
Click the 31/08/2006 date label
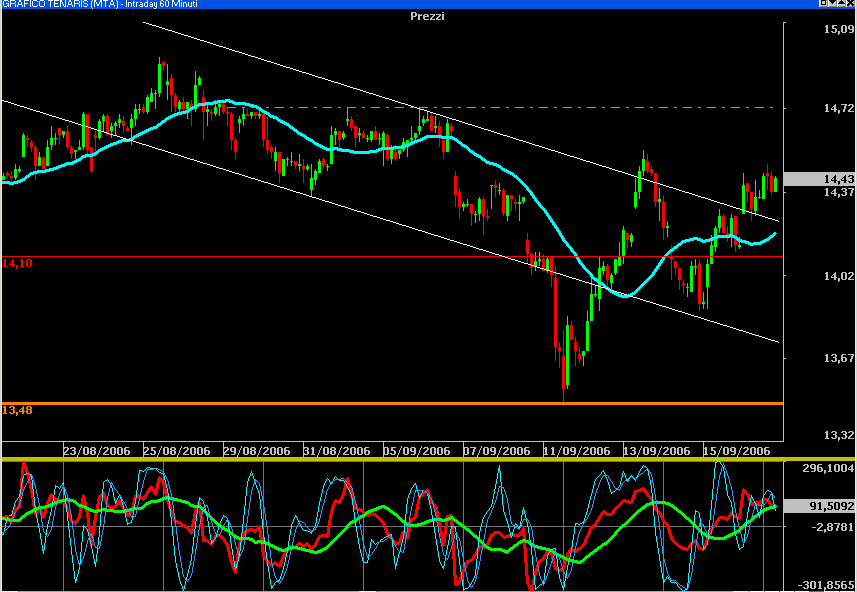point(337,452)
